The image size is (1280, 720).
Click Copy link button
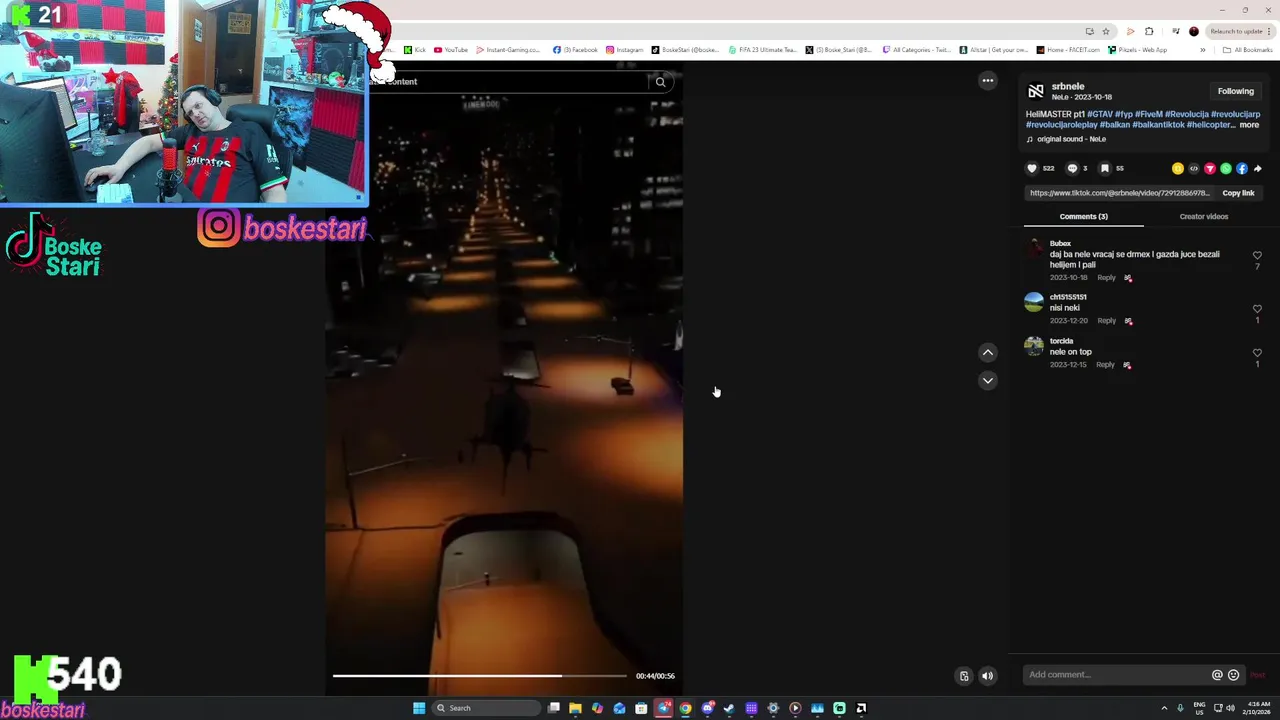point(1238,193)
